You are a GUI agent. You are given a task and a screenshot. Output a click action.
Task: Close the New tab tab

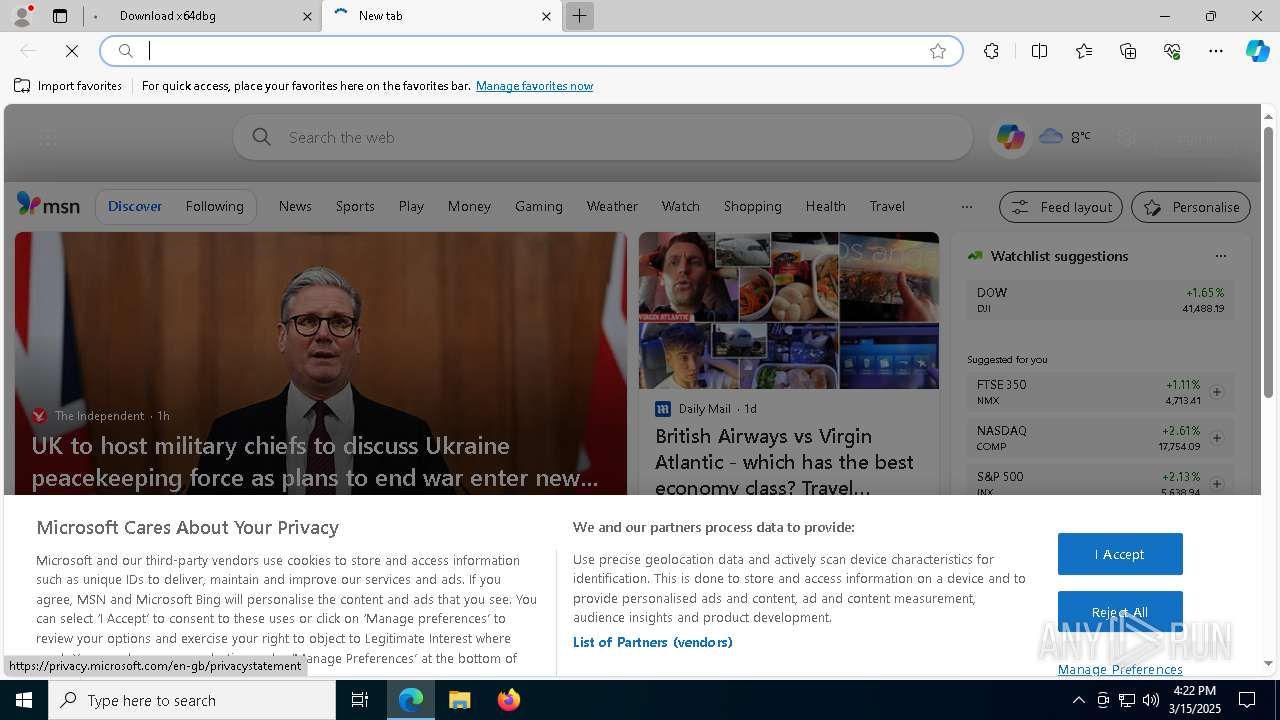546,16
